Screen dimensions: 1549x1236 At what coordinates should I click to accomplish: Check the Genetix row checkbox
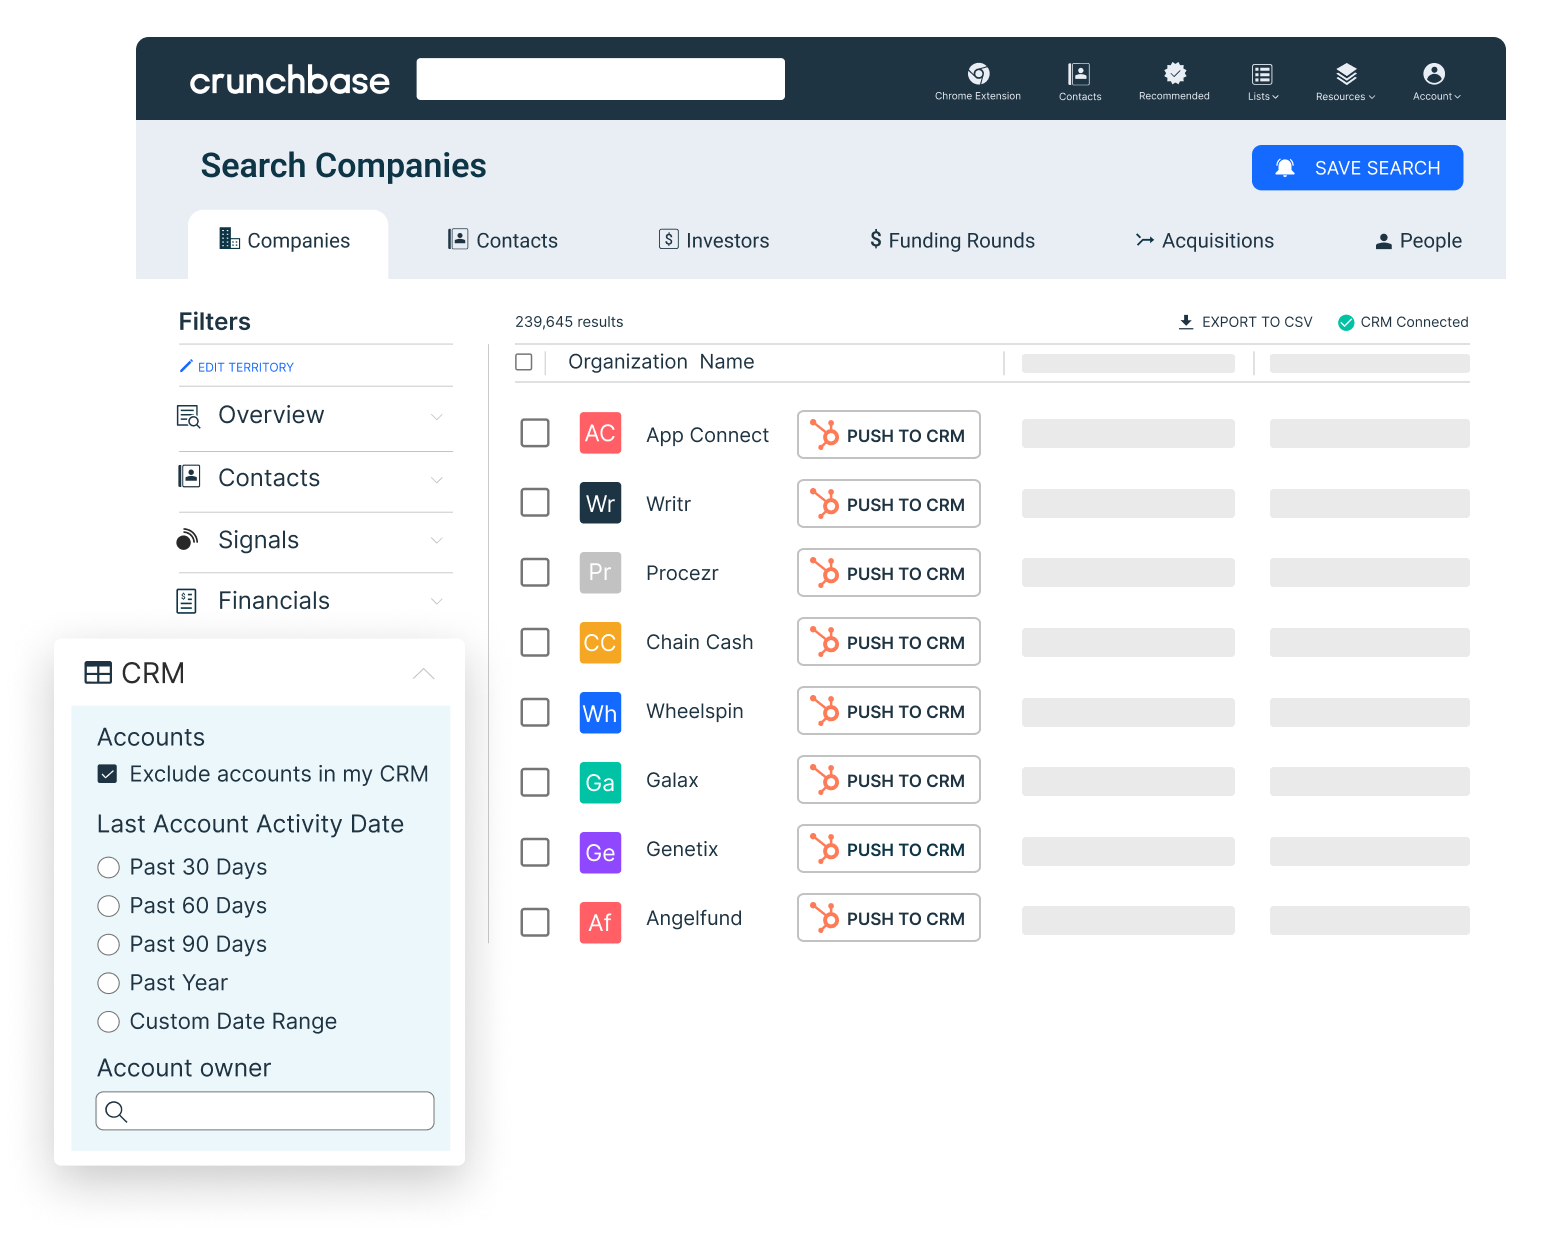pos(535,852)
